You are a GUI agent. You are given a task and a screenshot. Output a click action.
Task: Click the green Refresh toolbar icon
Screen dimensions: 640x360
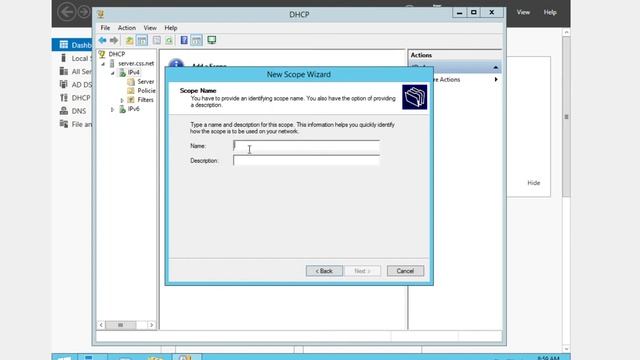pyautogui.click(x=169, y=40)
